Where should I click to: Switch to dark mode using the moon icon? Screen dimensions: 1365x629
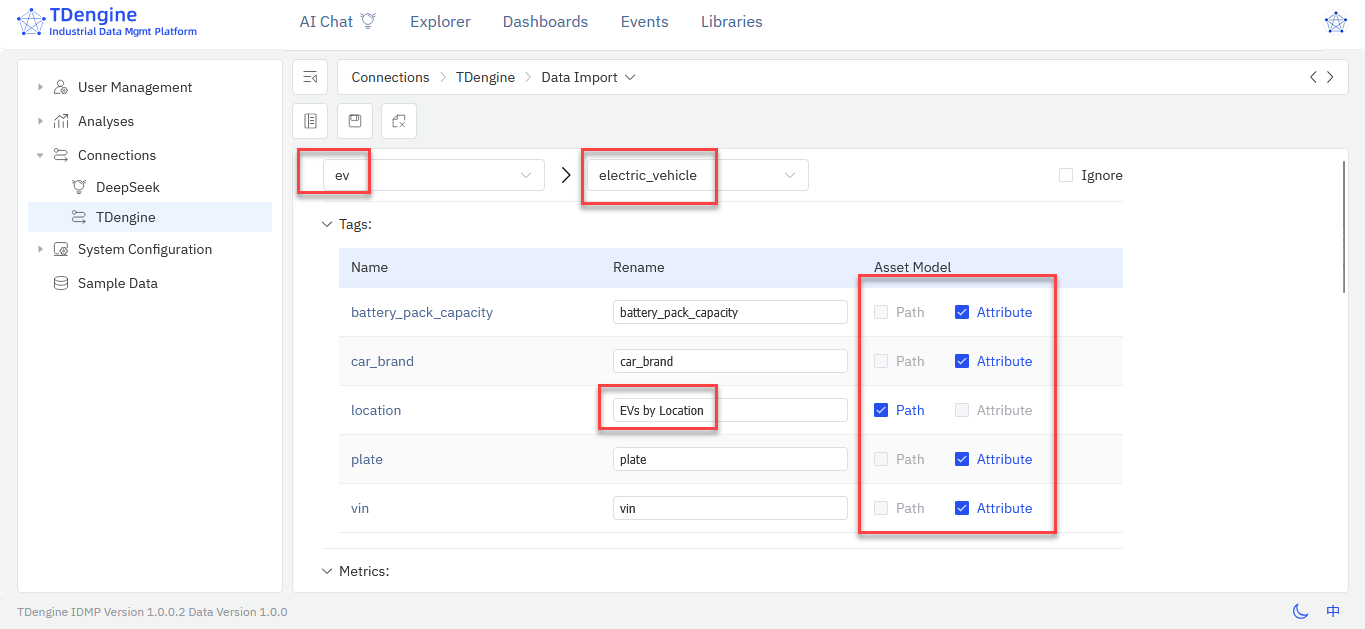(x=1300, y=611)
